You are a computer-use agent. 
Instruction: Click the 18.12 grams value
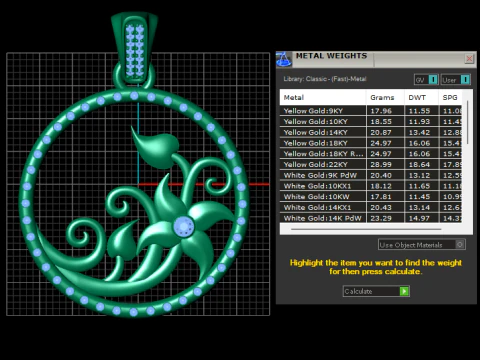[x=381, y=186]
